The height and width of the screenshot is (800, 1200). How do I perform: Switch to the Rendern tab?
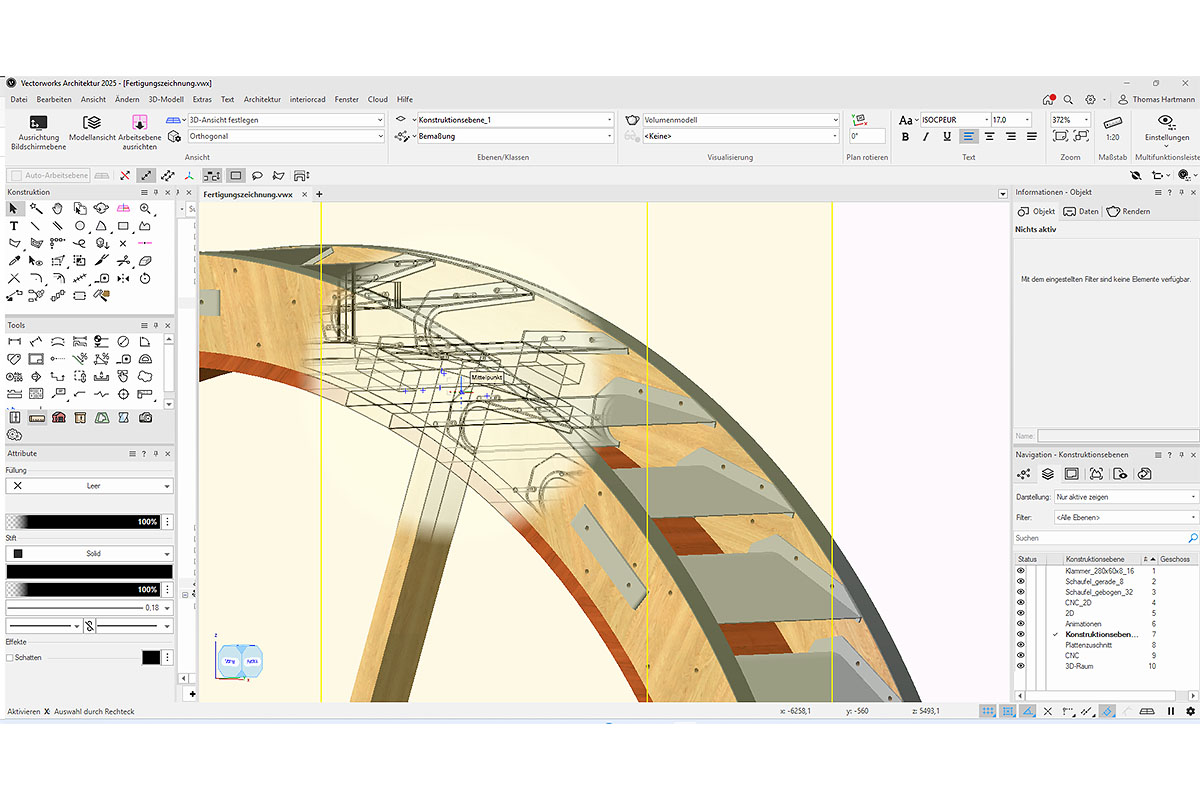[1128, 212]
